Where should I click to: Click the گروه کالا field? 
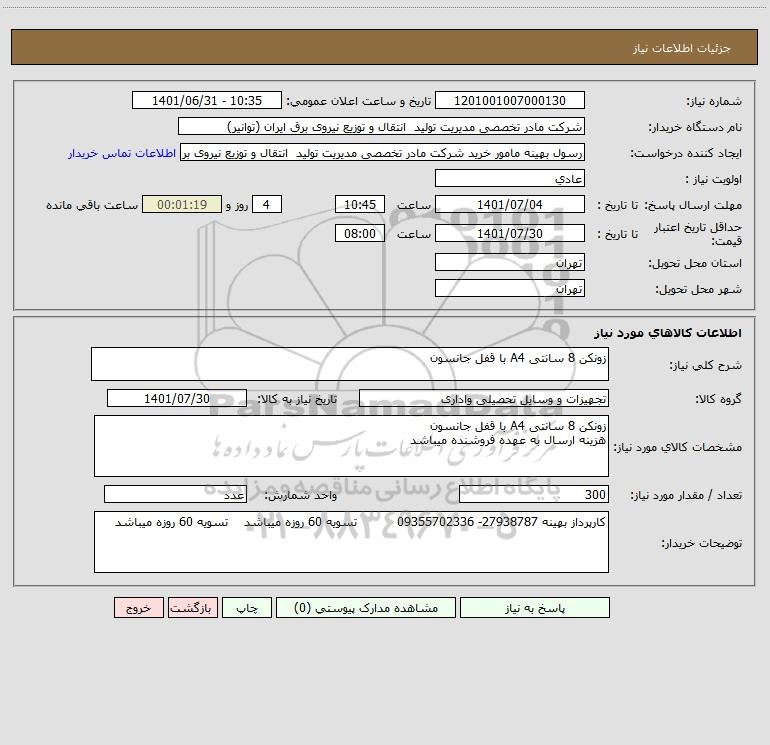coord(484,398)
